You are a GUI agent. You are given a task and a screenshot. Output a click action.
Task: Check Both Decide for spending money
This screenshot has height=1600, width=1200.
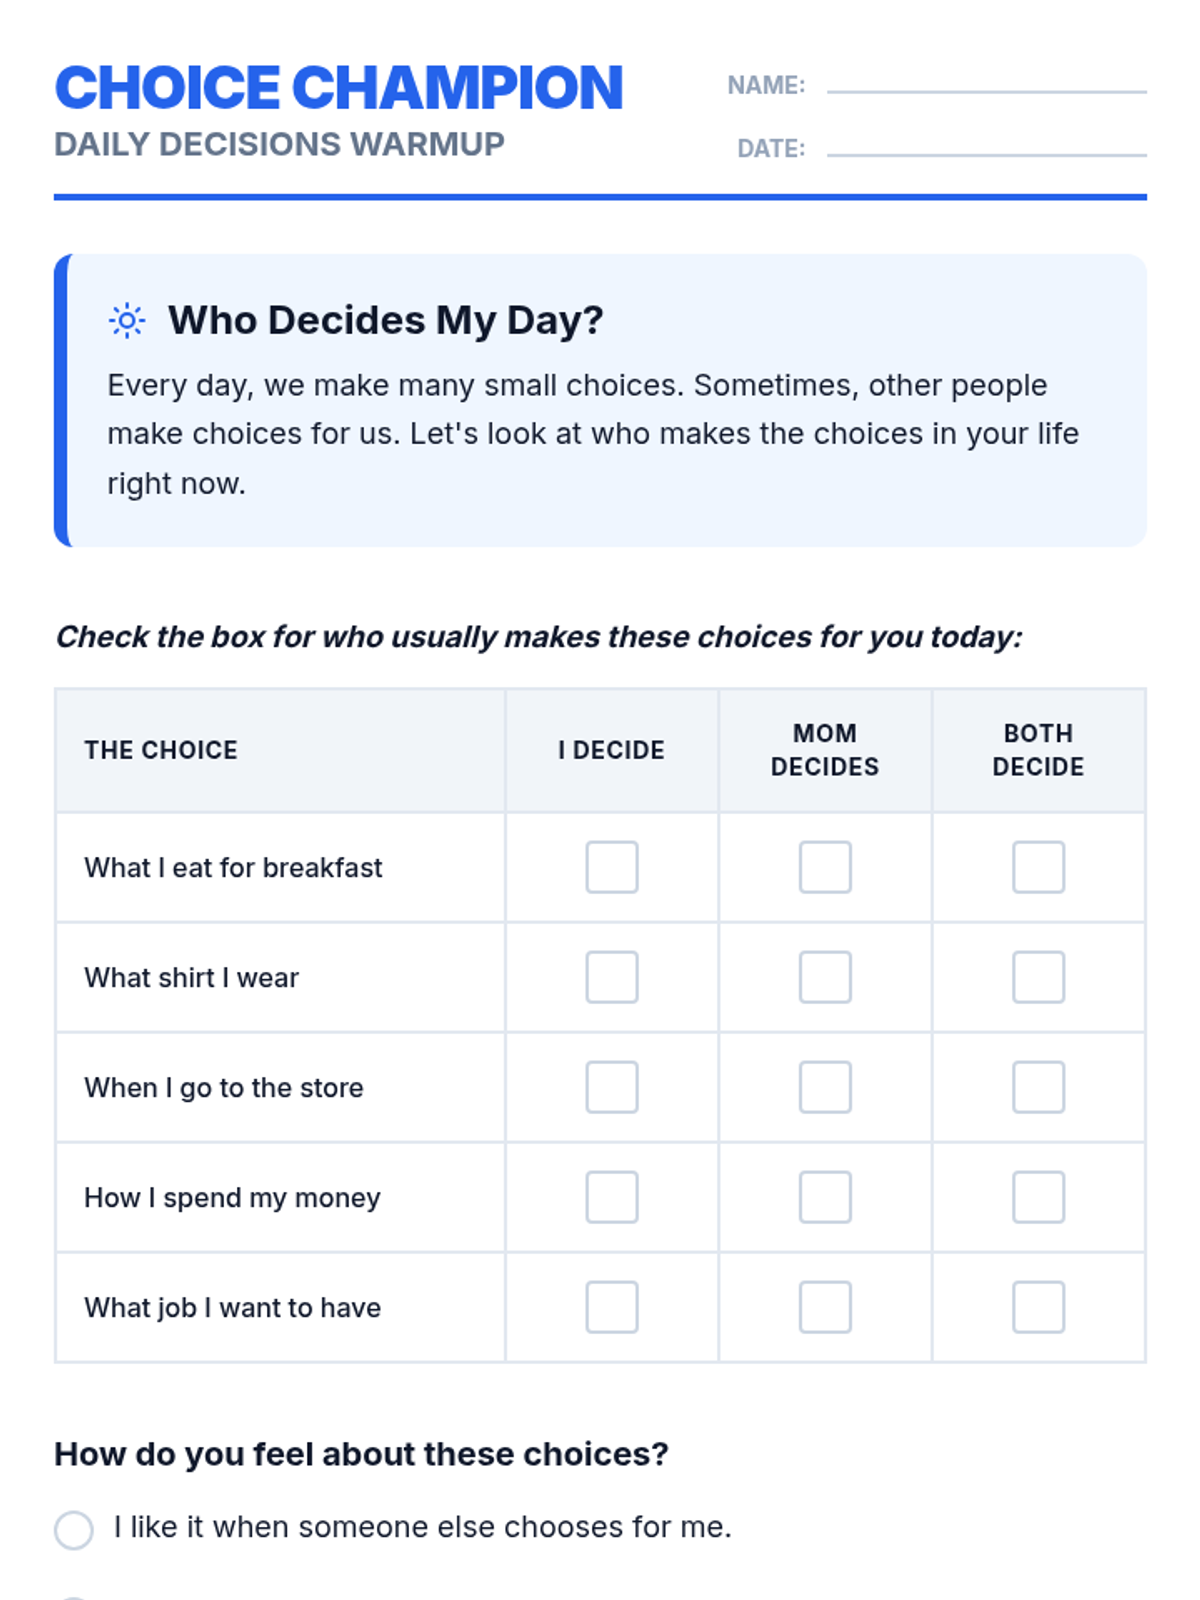1038,1197
